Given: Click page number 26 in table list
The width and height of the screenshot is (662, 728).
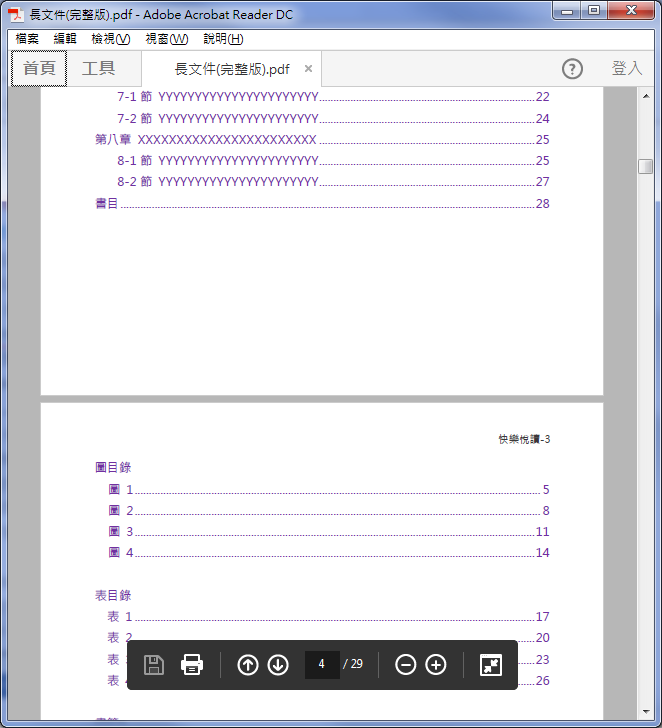Looking at the screenshot, I should point(543,681).
